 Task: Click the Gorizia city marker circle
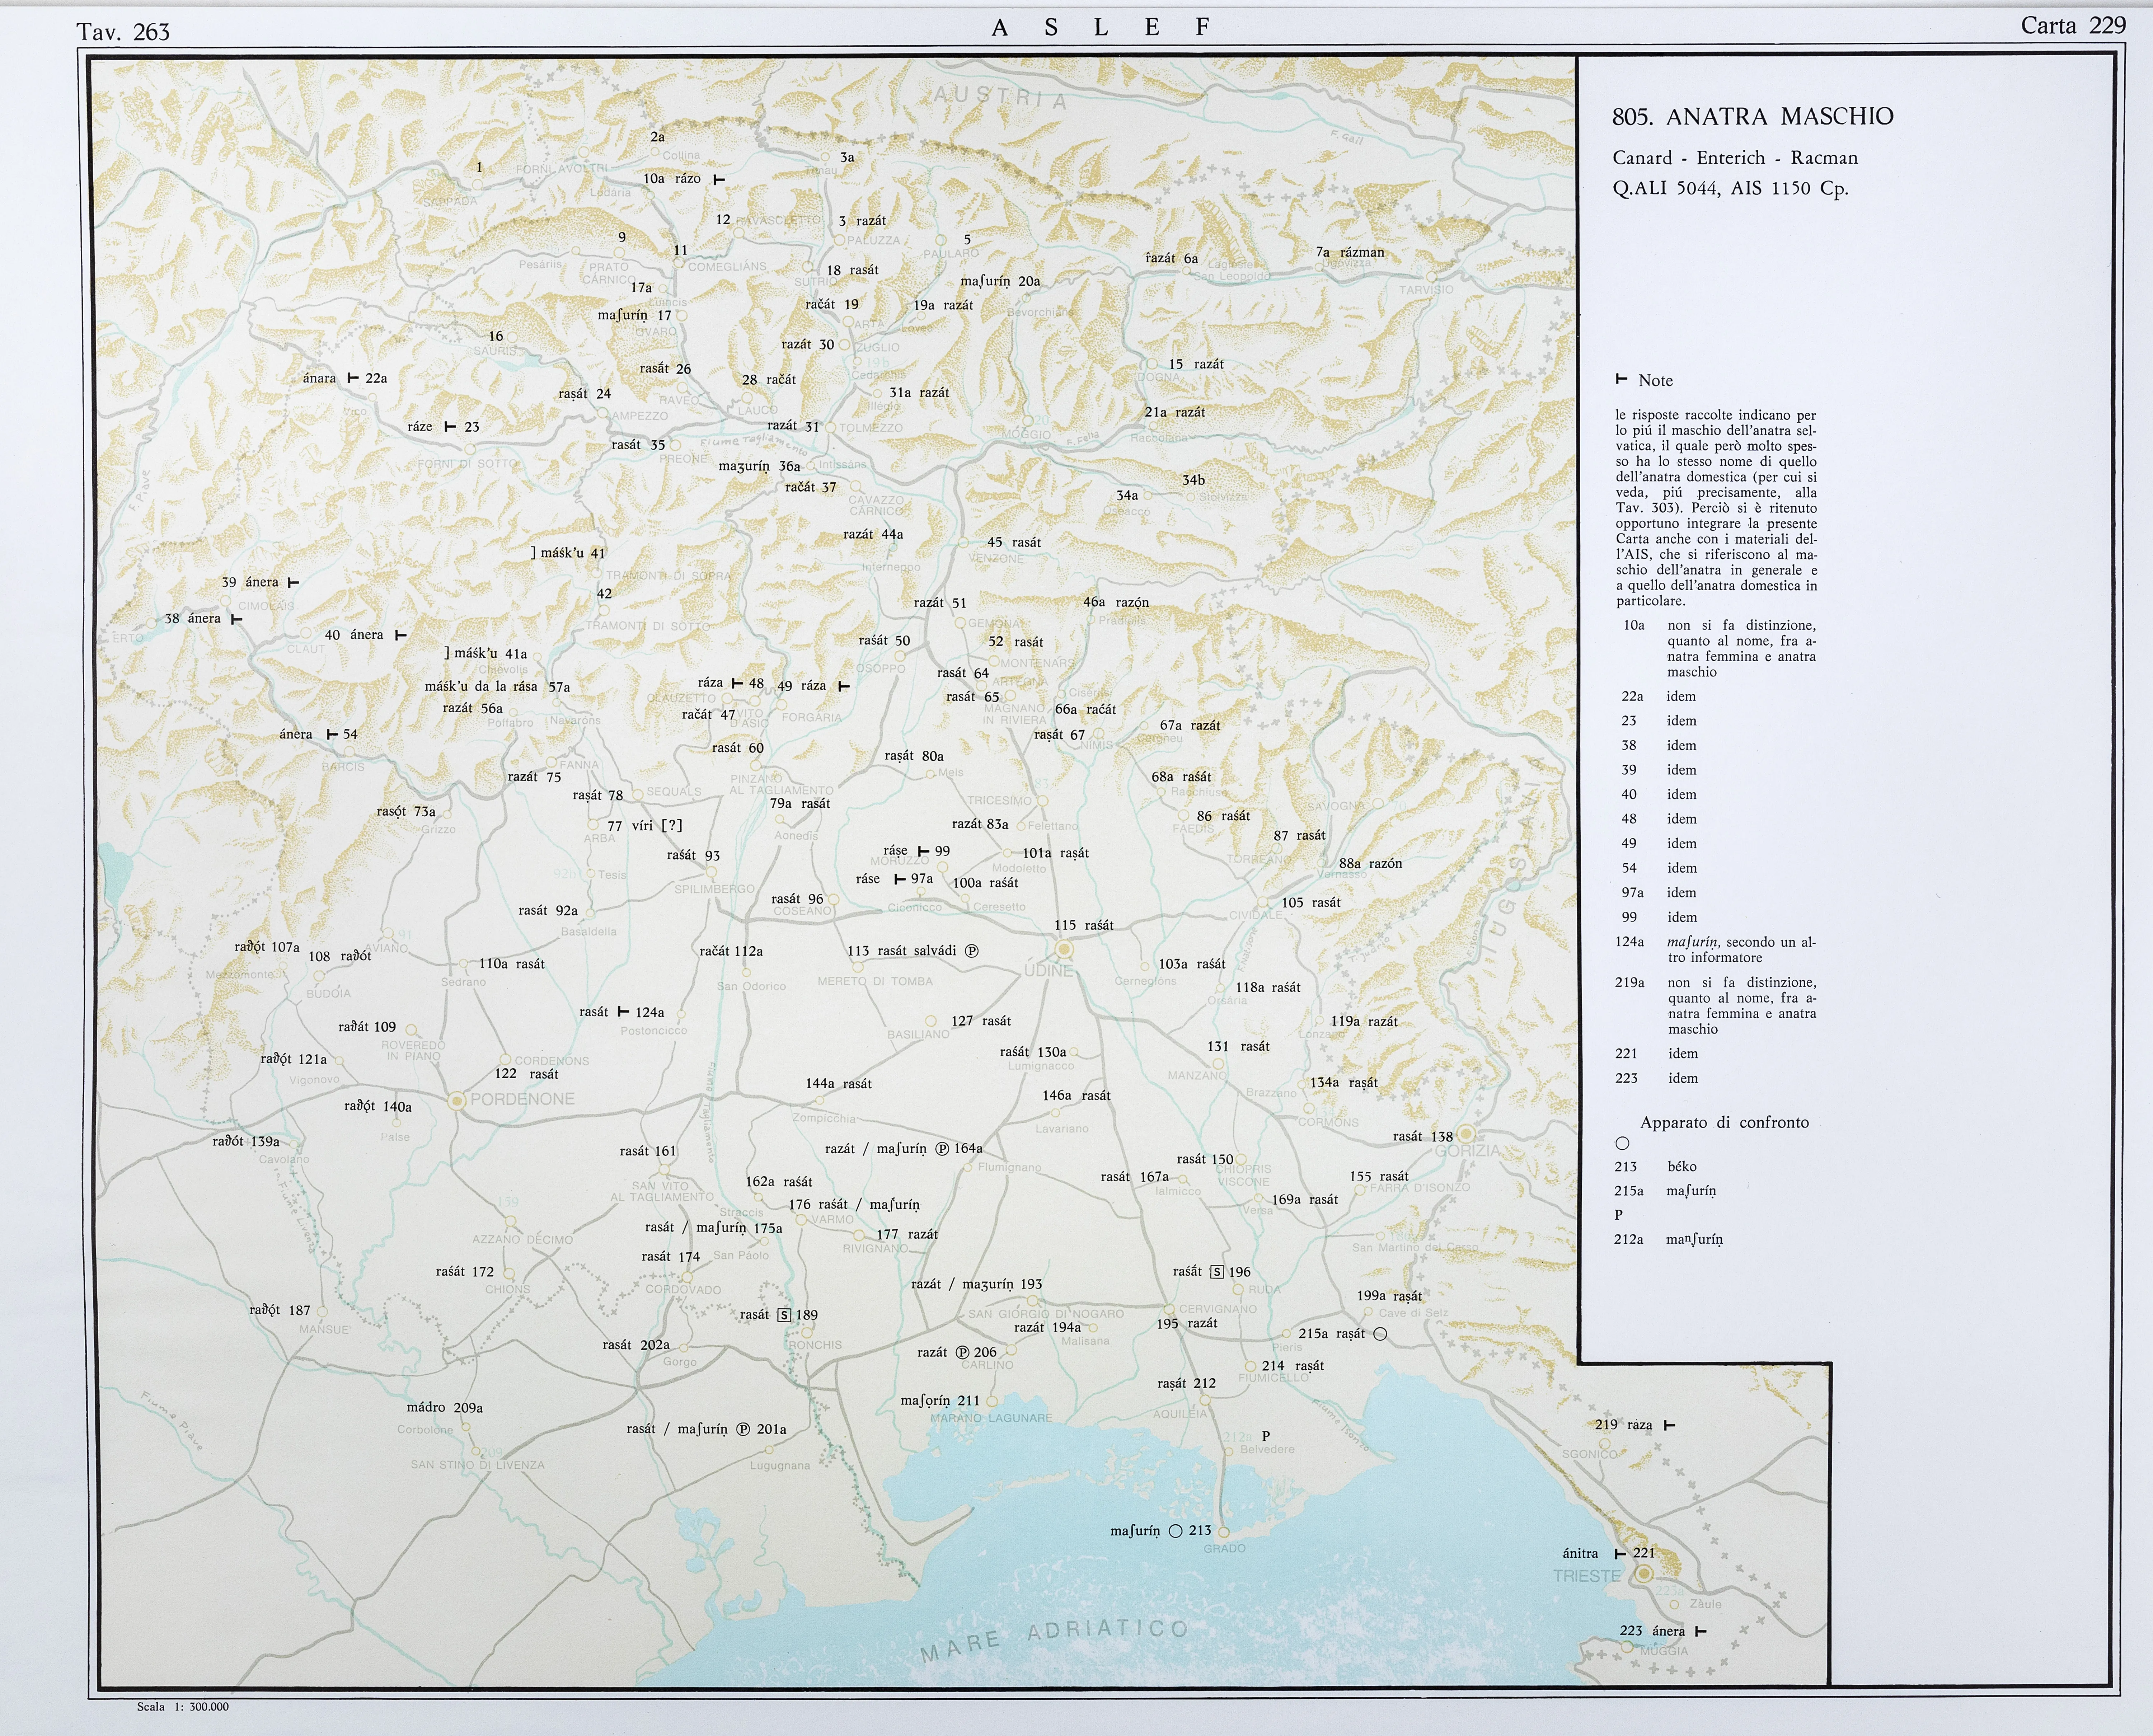1466,1134
